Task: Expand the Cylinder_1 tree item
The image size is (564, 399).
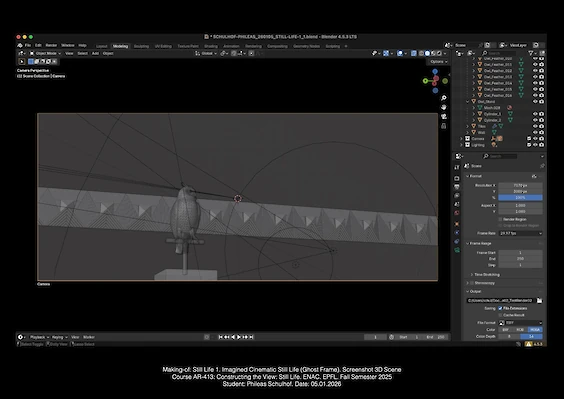Action: (x=474, y=114)
